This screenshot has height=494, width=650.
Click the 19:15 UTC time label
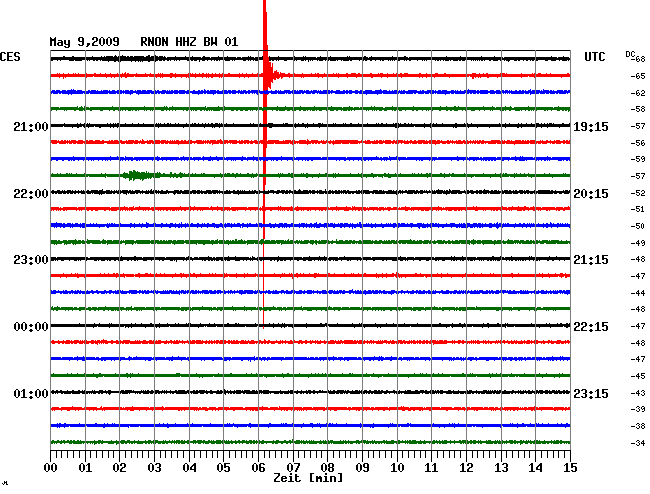click(591, 126)
